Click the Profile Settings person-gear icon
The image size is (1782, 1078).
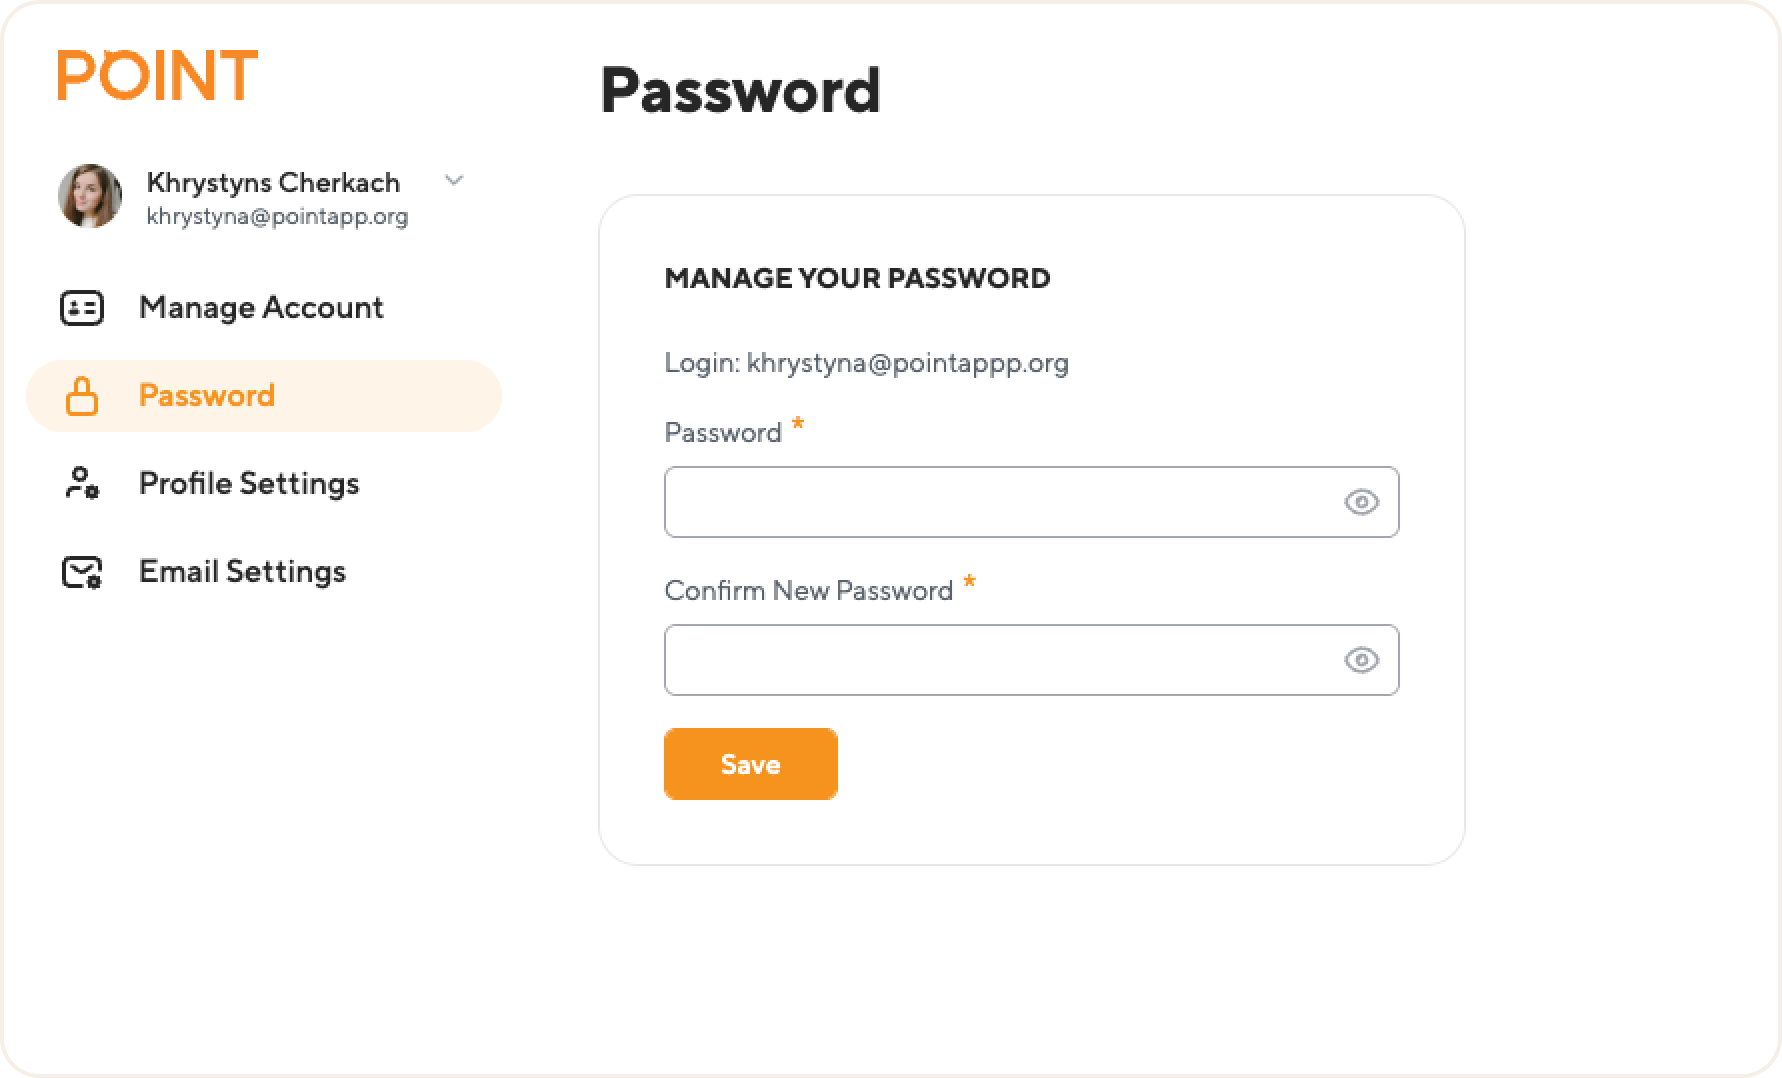coord(82,483)
